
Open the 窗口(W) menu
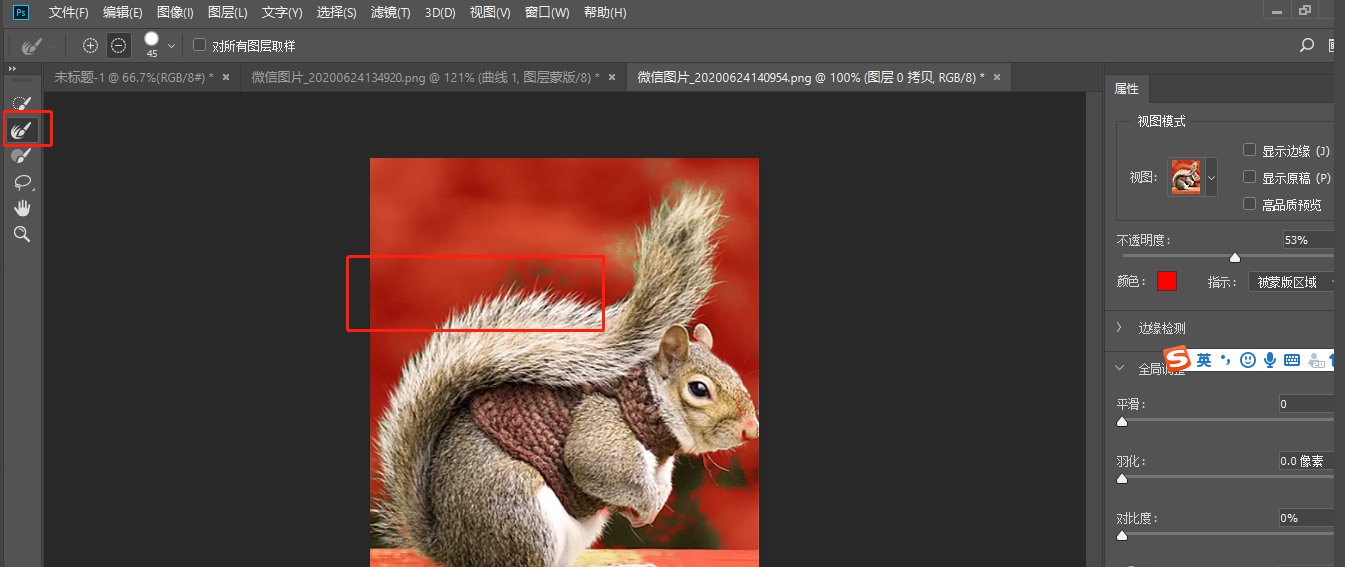[546, 13]
